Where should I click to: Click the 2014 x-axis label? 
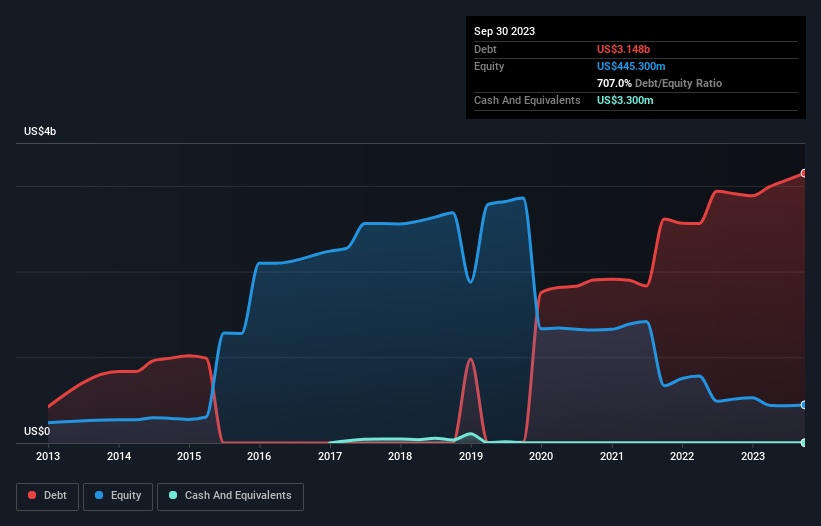(x=119, y=456)
